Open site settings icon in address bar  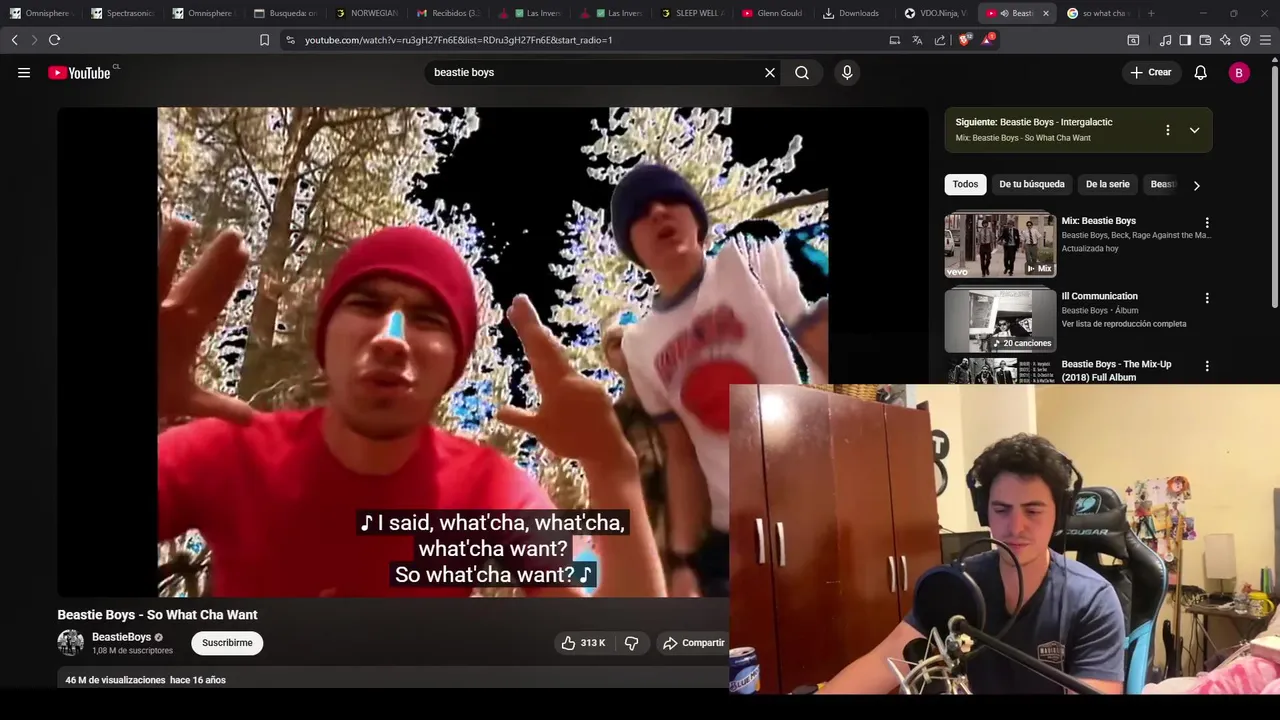point(290,40)
